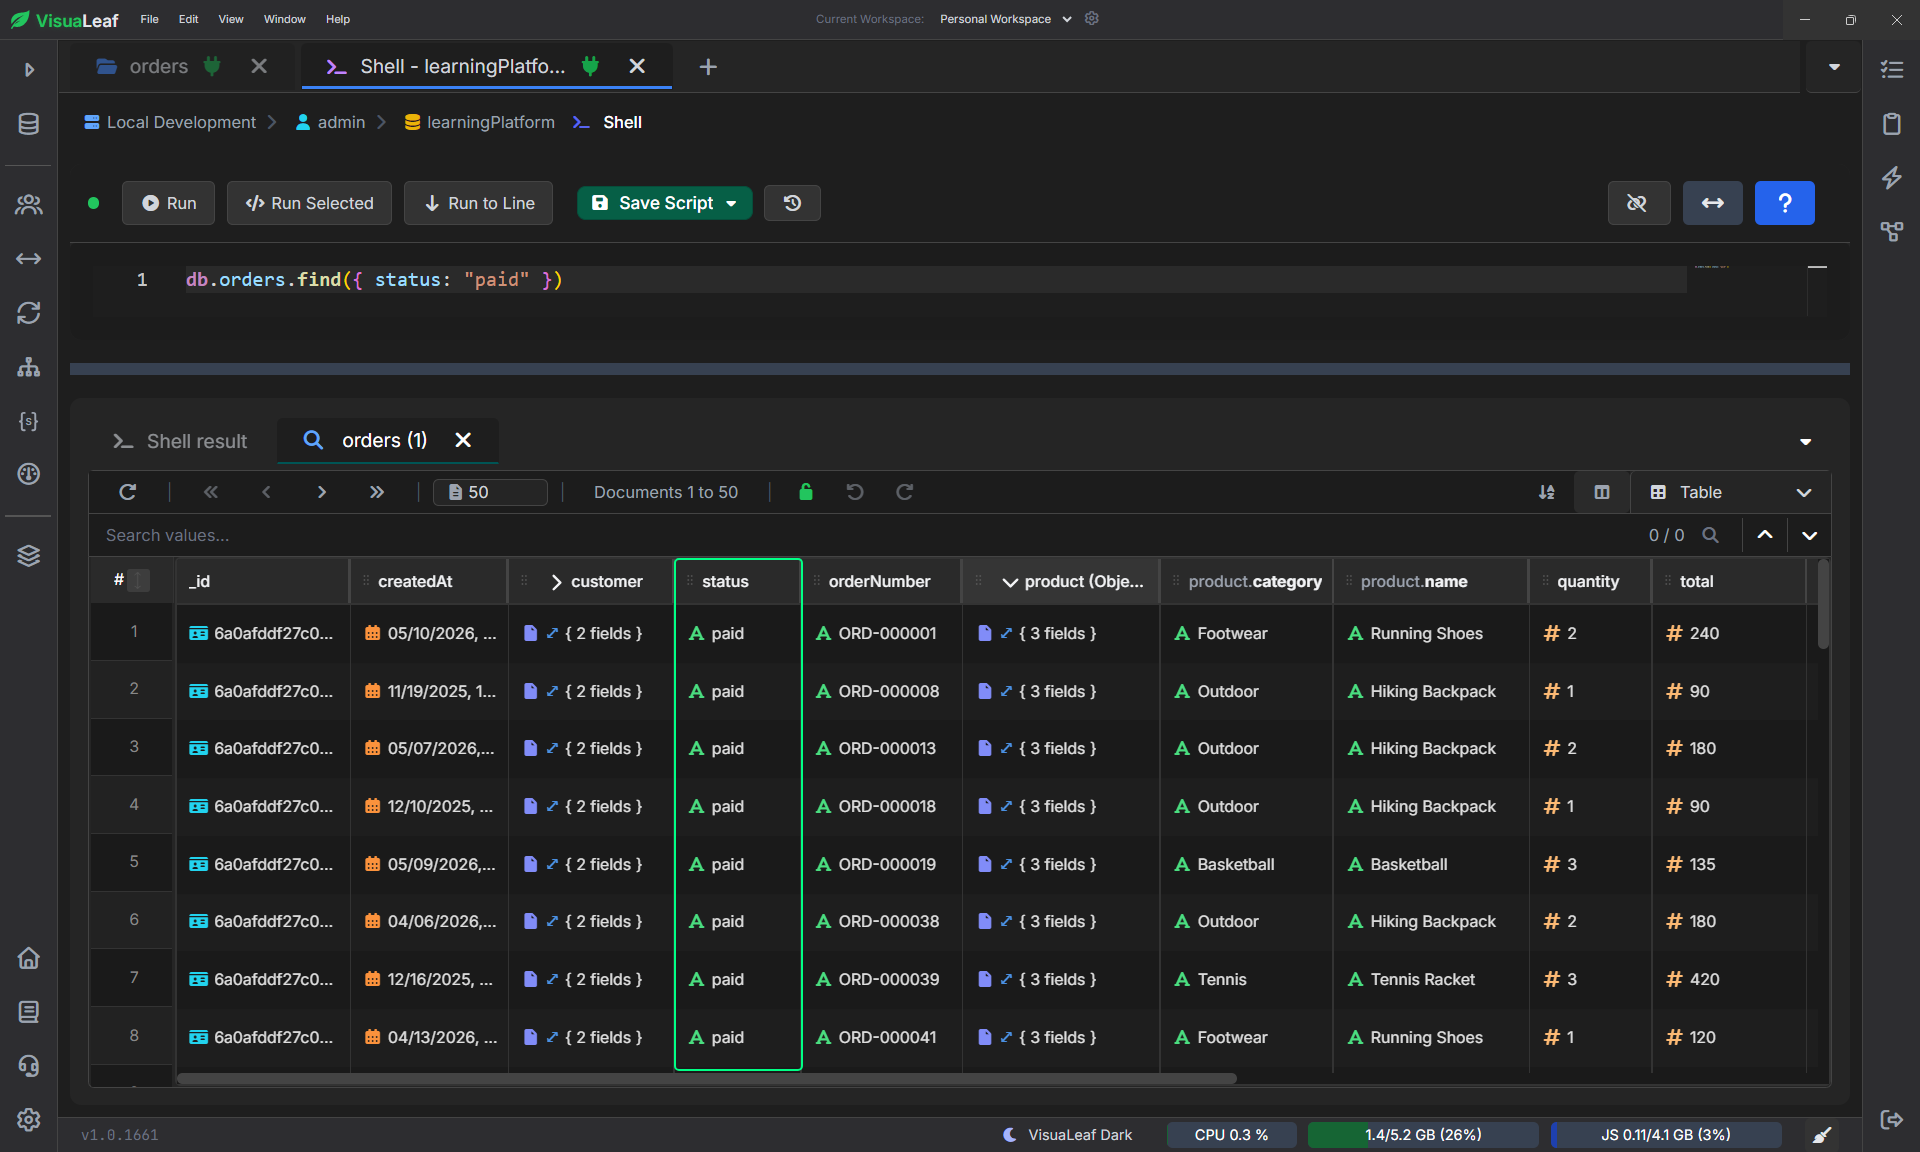Click the editor/results splitter bar

pos(959,369)
